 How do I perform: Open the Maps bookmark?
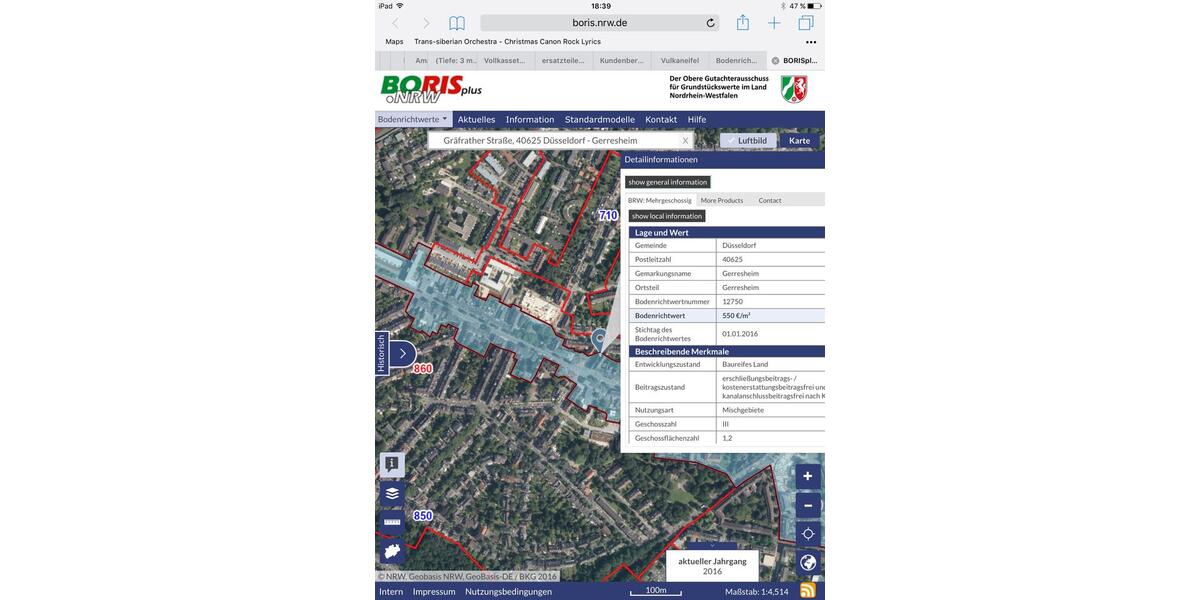point(395,42)
